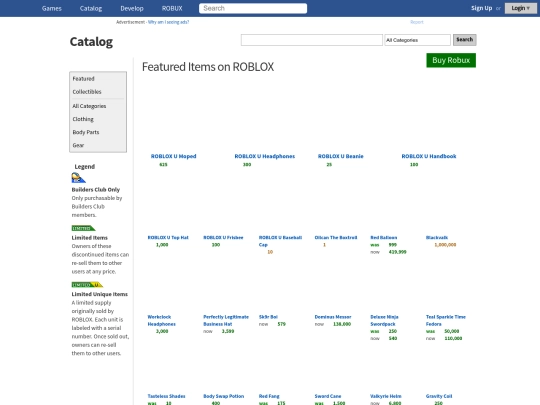
Task: Open ROBLOX U Frisbee item
Action: [x=223, y=238]
